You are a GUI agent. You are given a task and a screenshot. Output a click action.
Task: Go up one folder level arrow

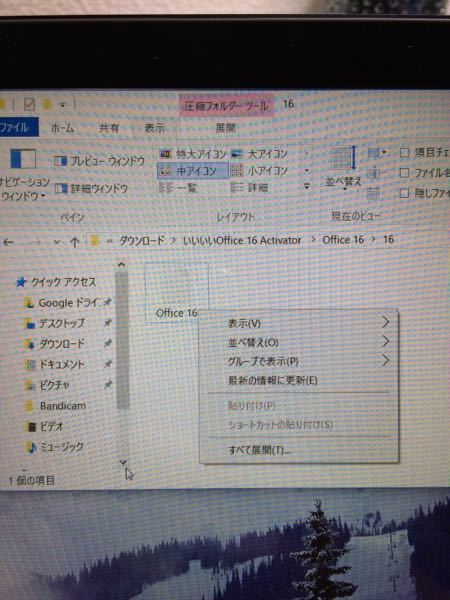[75, 242]
